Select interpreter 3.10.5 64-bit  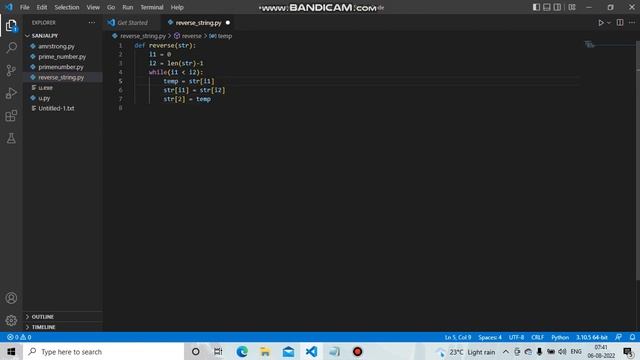coord(592,337)
